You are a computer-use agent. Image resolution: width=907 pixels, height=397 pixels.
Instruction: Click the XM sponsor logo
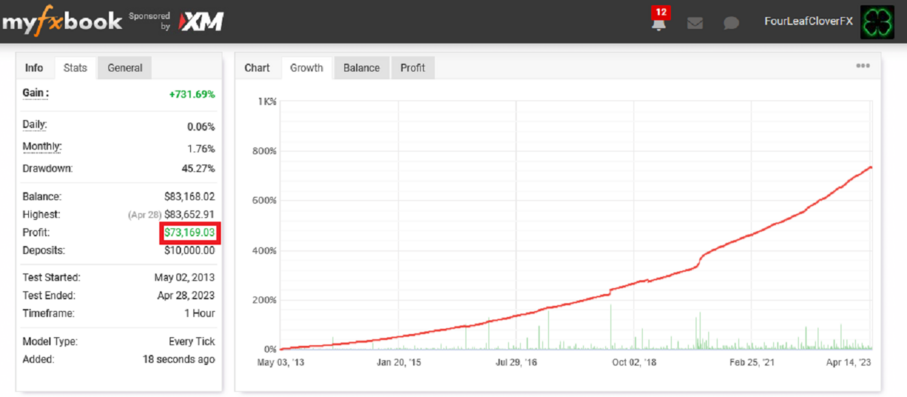200,22
